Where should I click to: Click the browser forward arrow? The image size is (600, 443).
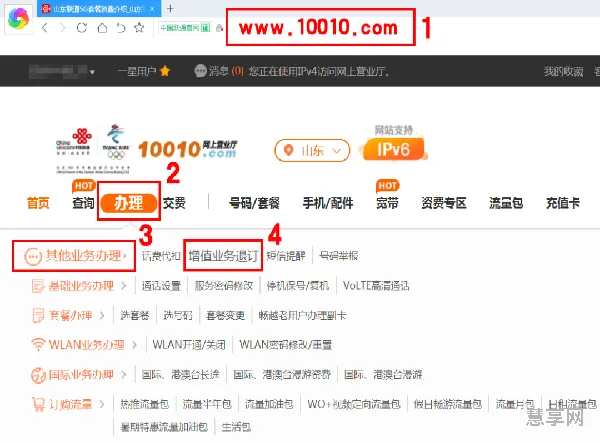coord(62,28)
